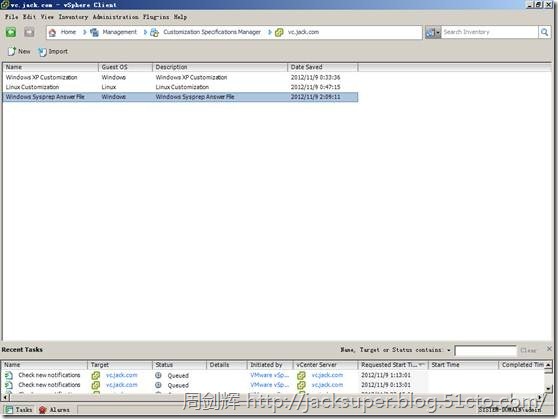Click the Clear filter button
This screenshot has width=558, height=419.
pyautogui.click(x=528, y=350)
